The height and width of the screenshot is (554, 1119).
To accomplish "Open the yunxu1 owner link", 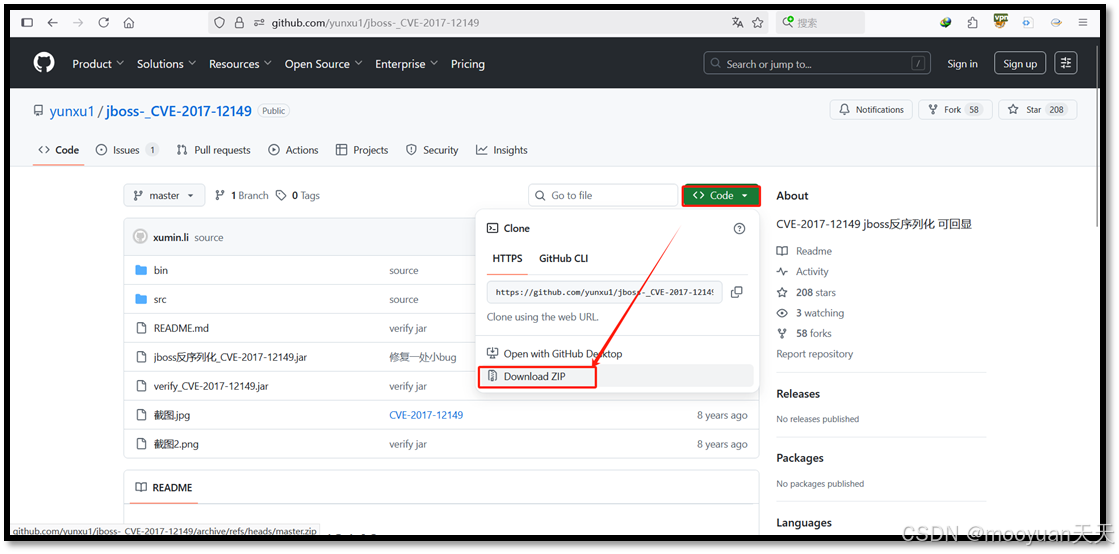I will [71, 111].
